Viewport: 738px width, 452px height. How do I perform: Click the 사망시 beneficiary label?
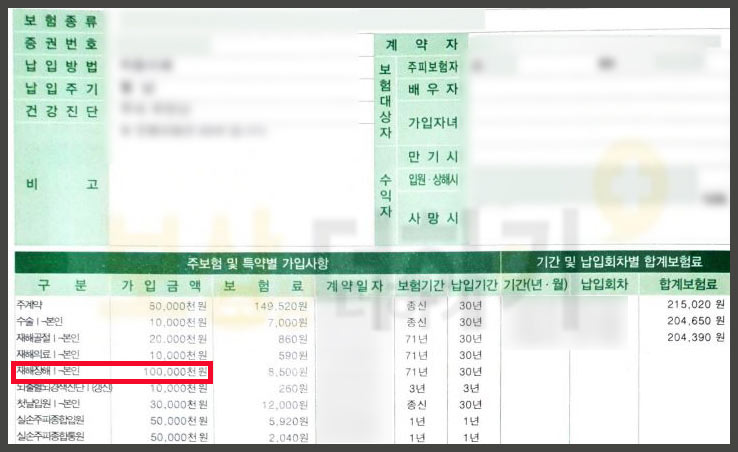click(432, 217)
